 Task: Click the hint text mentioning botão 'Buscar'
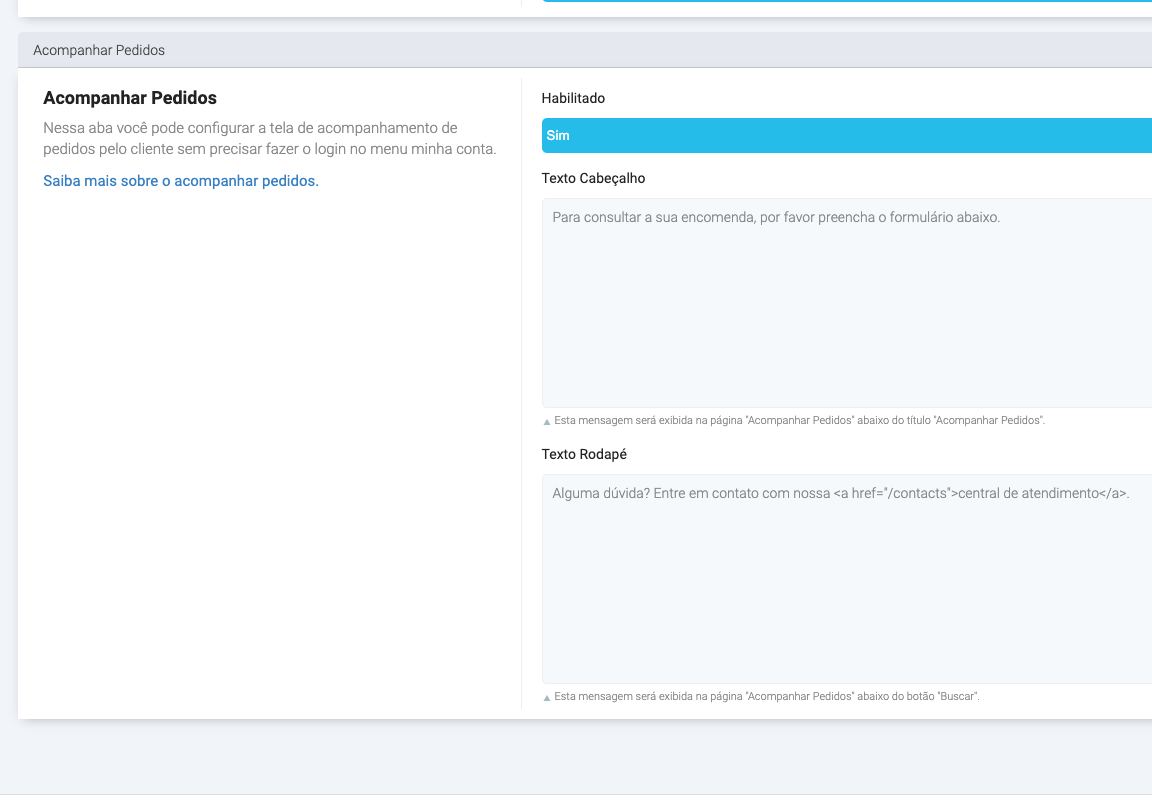[766, 696]
